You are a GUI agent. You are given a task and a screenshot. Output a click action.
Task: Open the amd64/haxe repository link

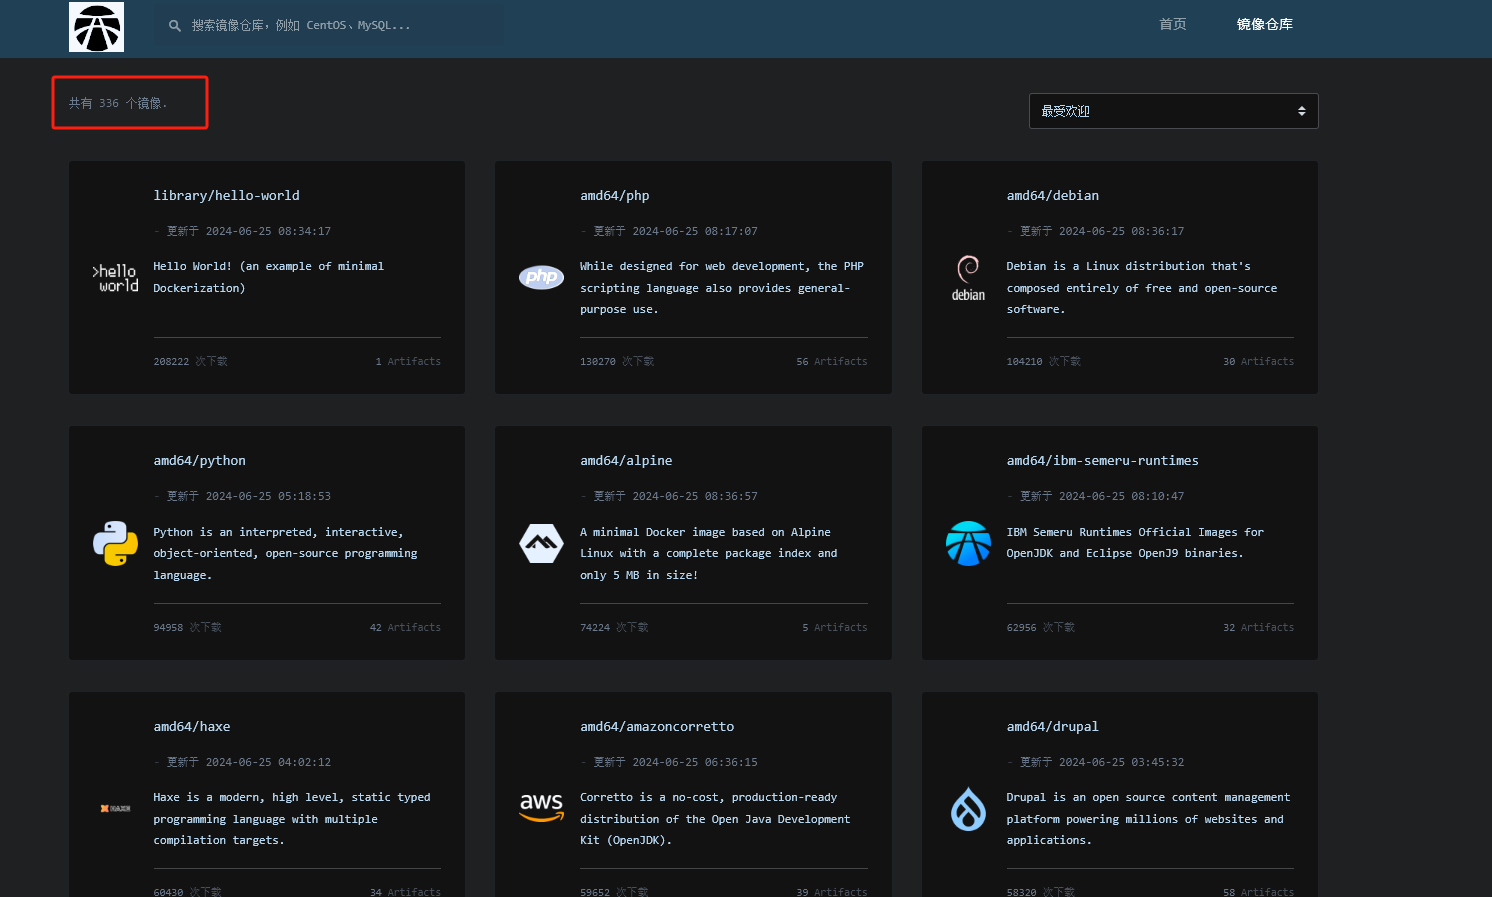pyautogui.click(x=192, y=727)
